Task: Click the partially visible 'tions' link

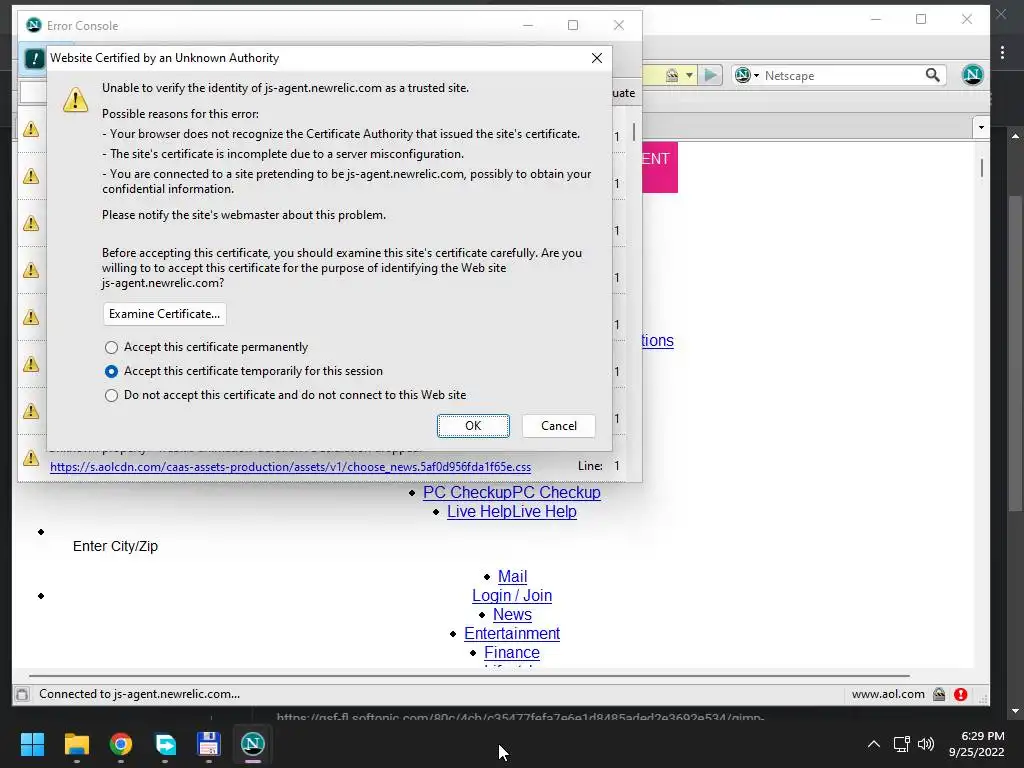Action: coord(657,340)
